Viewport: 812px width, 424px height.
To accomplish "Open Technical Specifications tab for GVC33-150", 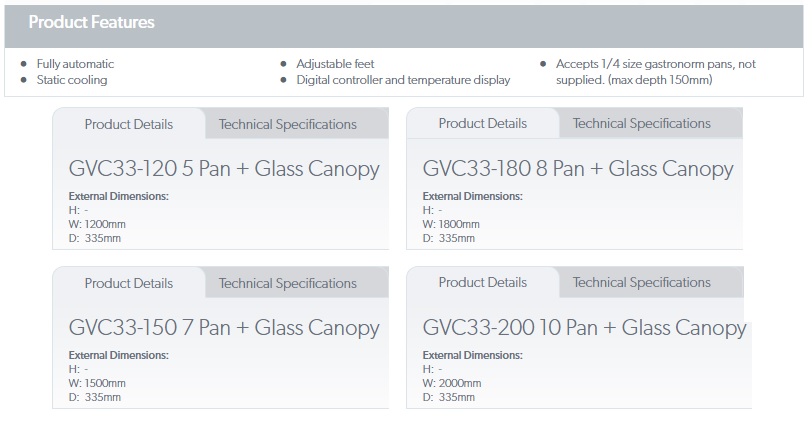I will (288, 284).
